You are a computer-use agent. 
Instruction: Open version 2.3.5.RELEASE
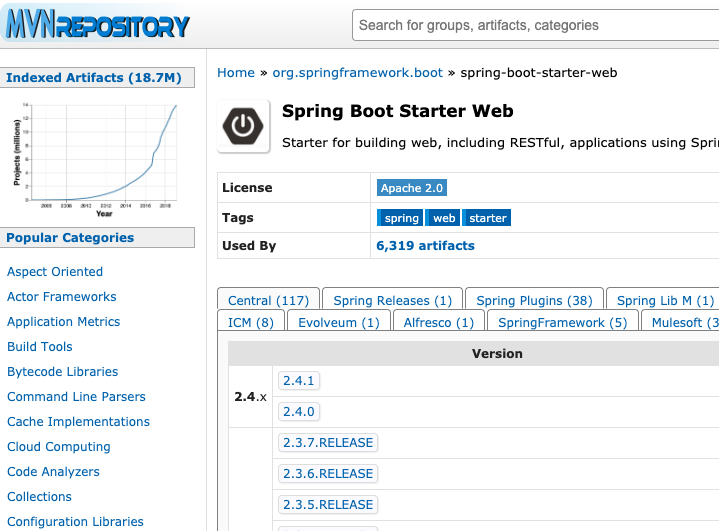pyautogui.click(x=328, y=504)
